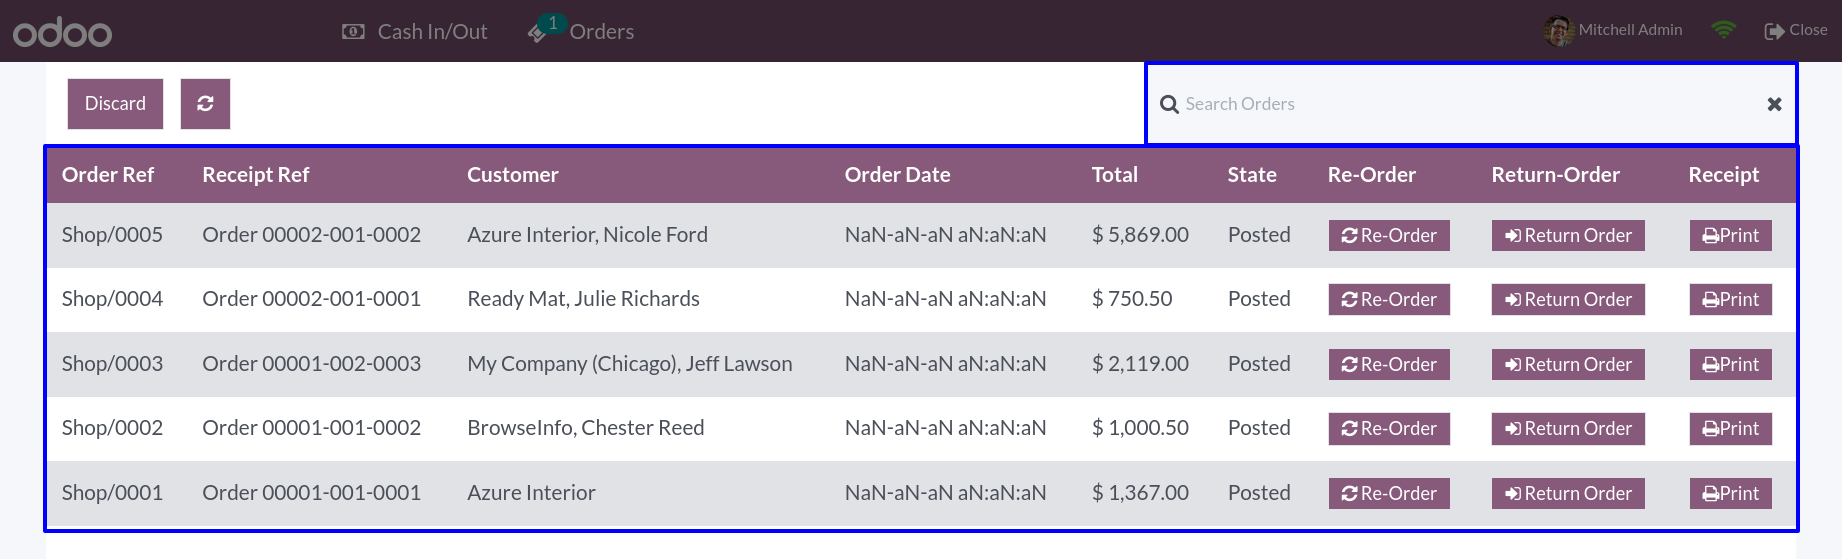Clear search with the X icon

tap(1774, 104)
